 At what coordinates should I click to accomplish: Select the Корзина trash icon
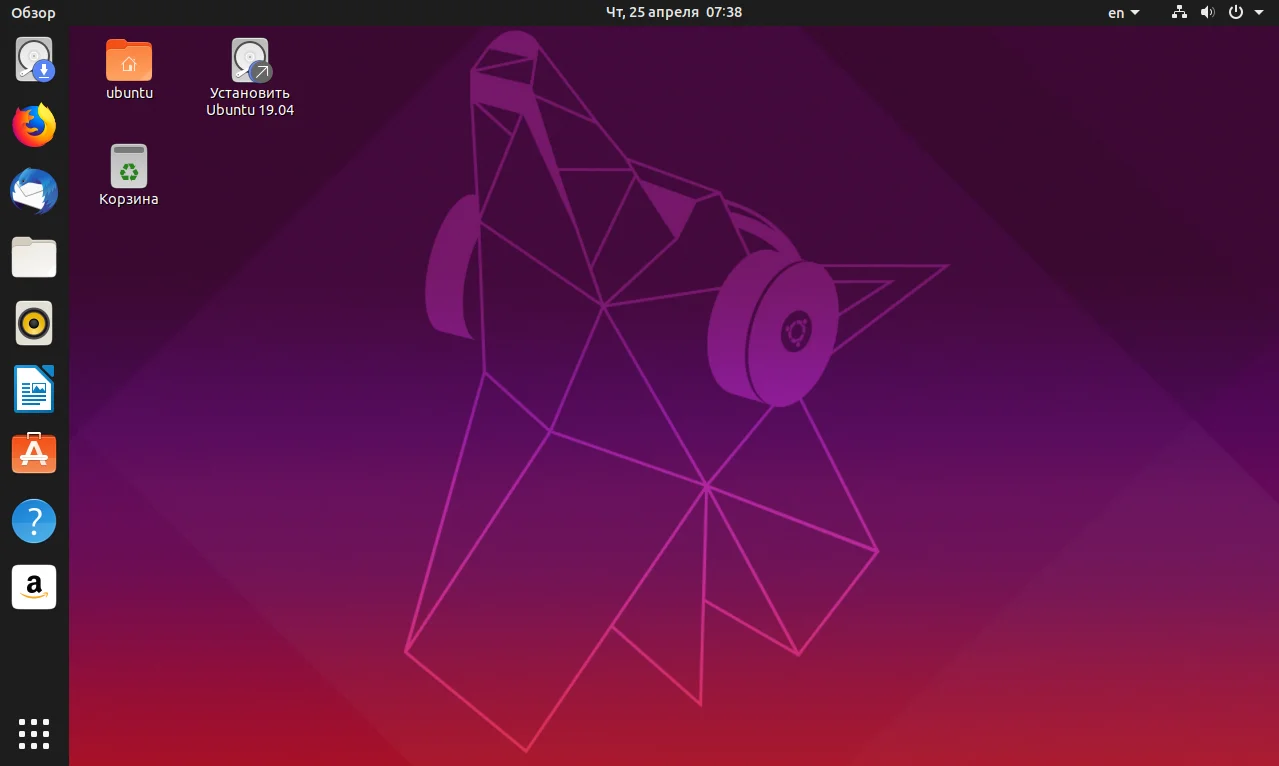pyautogui.click(x=129, y=166)
